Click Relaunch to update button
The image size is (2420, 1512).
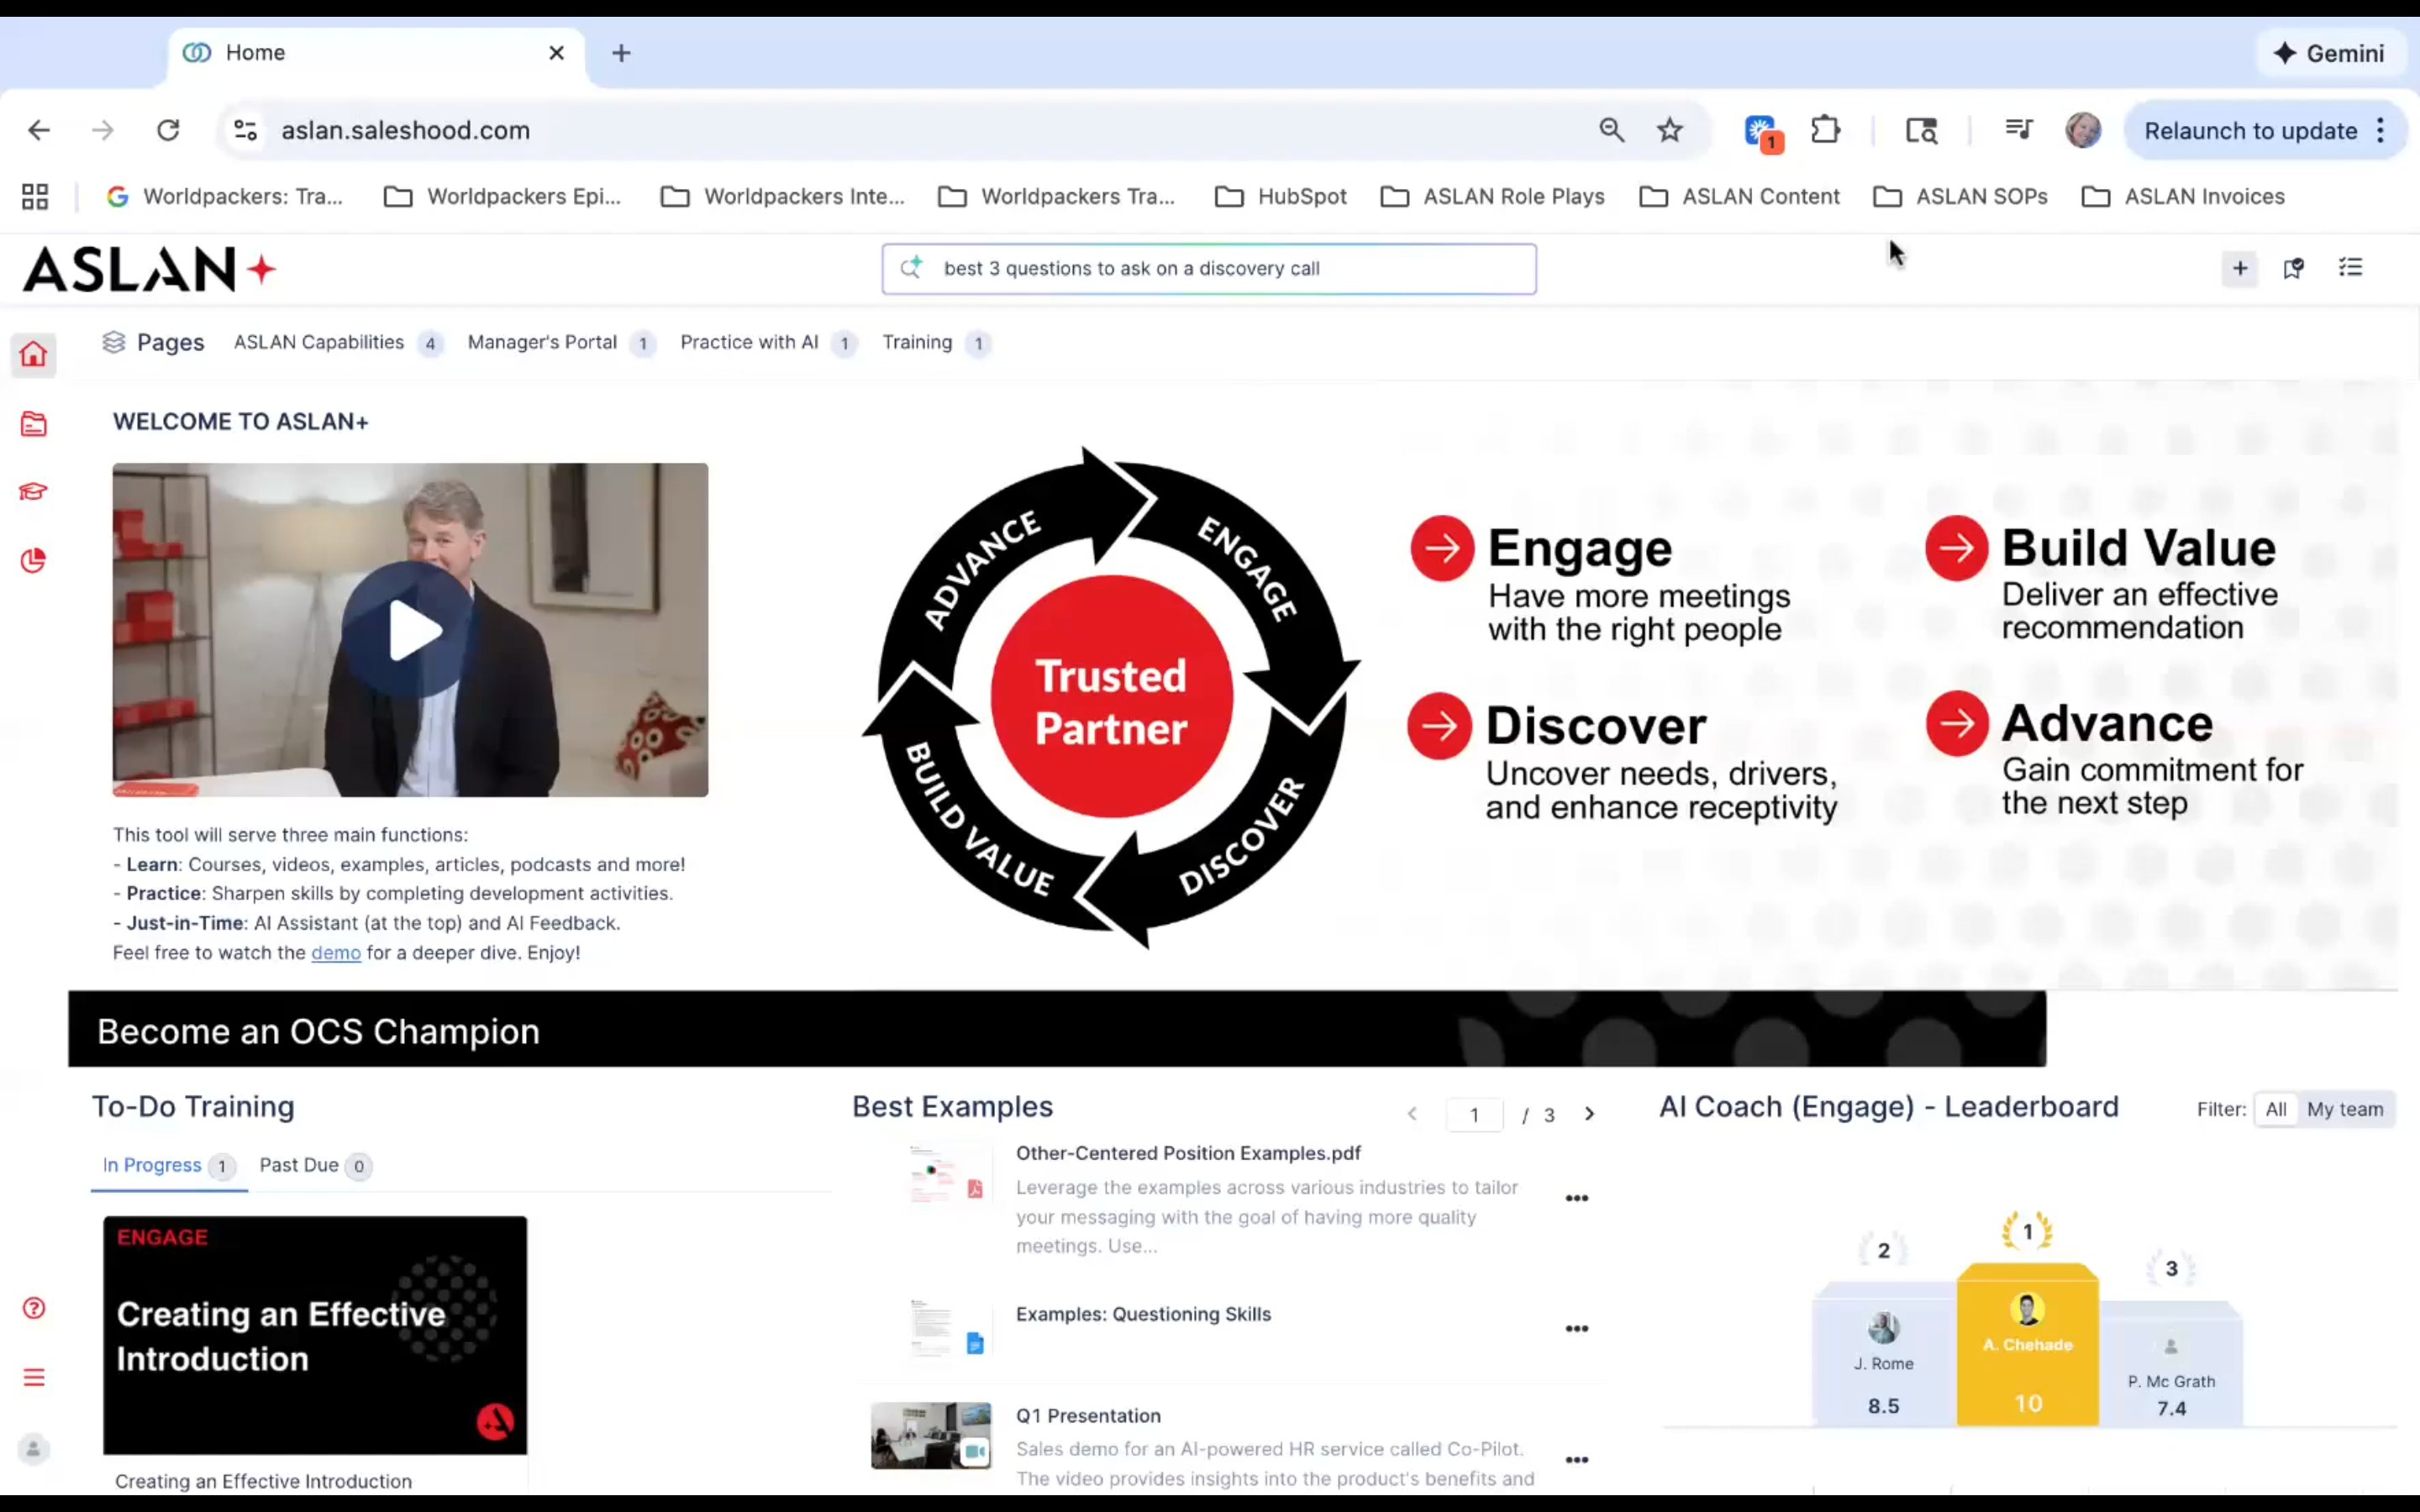(2250, 131)
